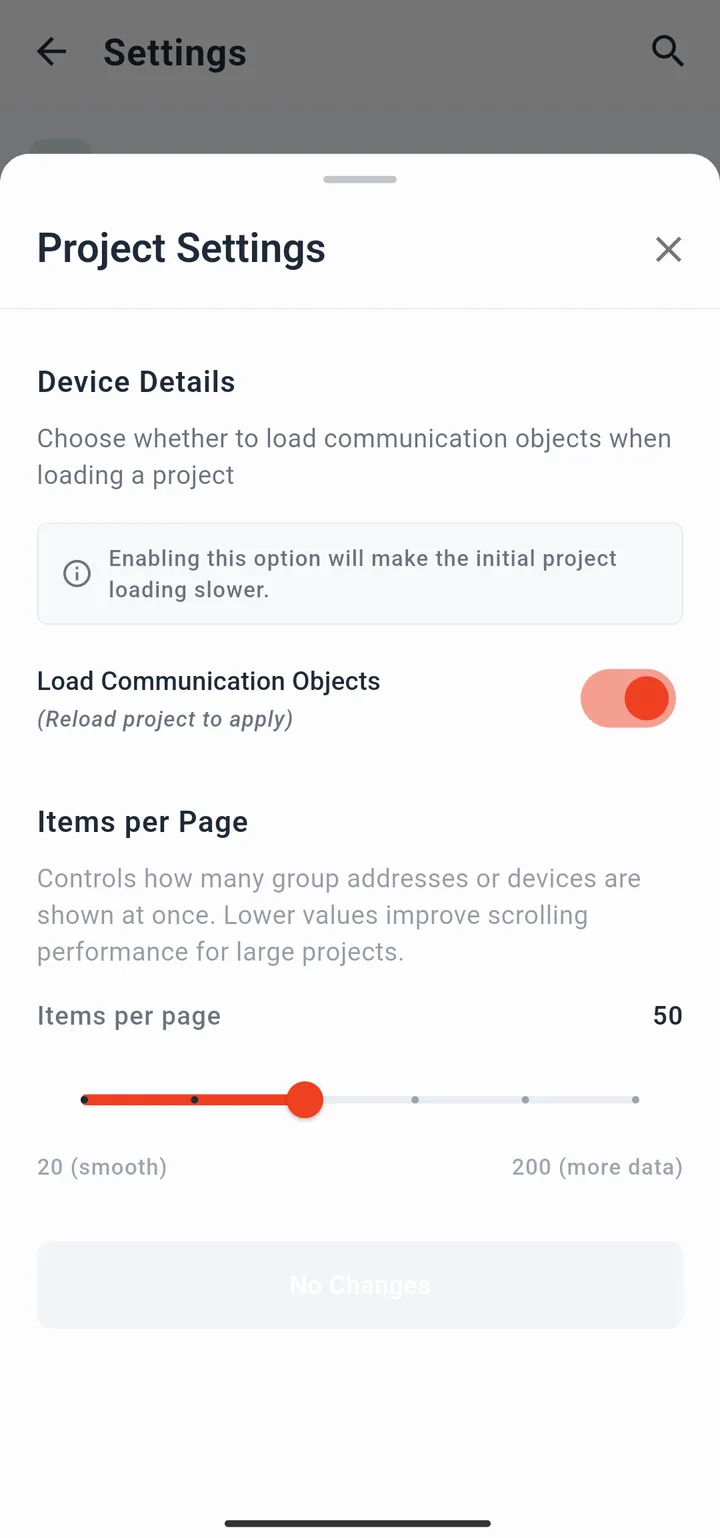Close the Project Settings sheet with X
Screen dimensions: 720x1538
click(x=668, y=249)
